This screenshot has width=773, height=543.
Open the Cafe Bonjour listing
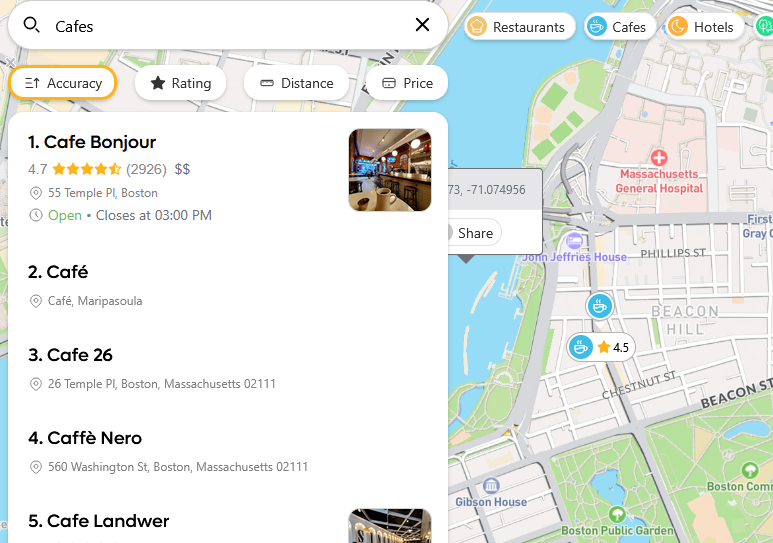coord(92,142)
